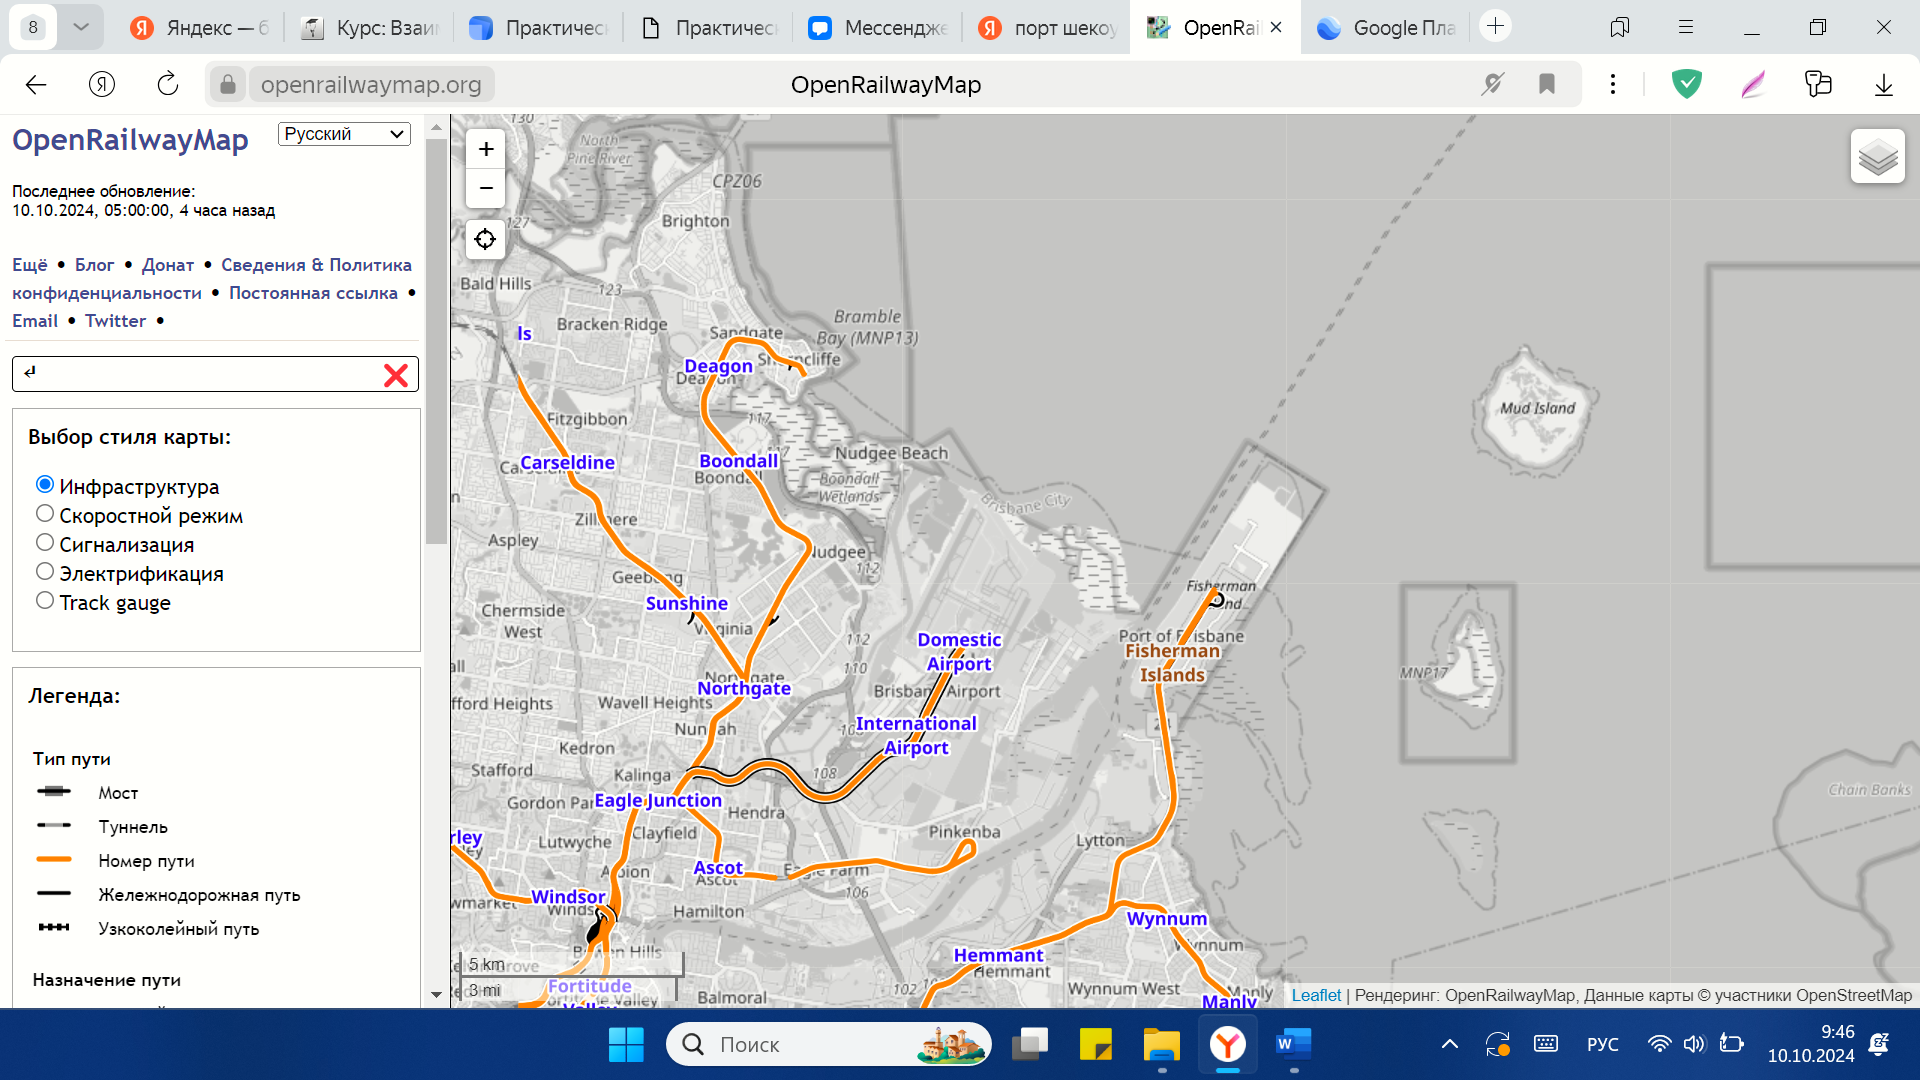Open the Постоянная ссылка link

click(x=314, y=293)
